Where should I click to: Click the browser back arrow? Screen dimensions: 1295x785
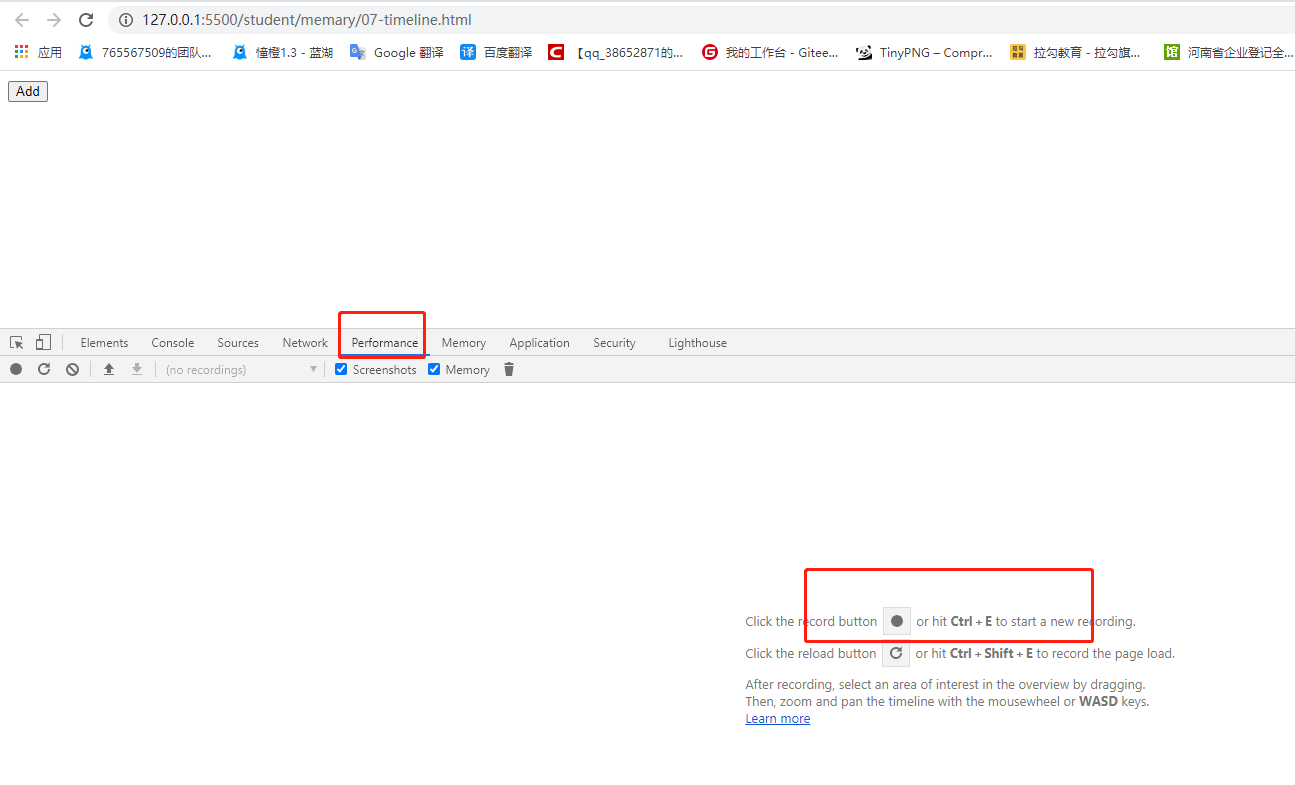[x=22, y=20]
